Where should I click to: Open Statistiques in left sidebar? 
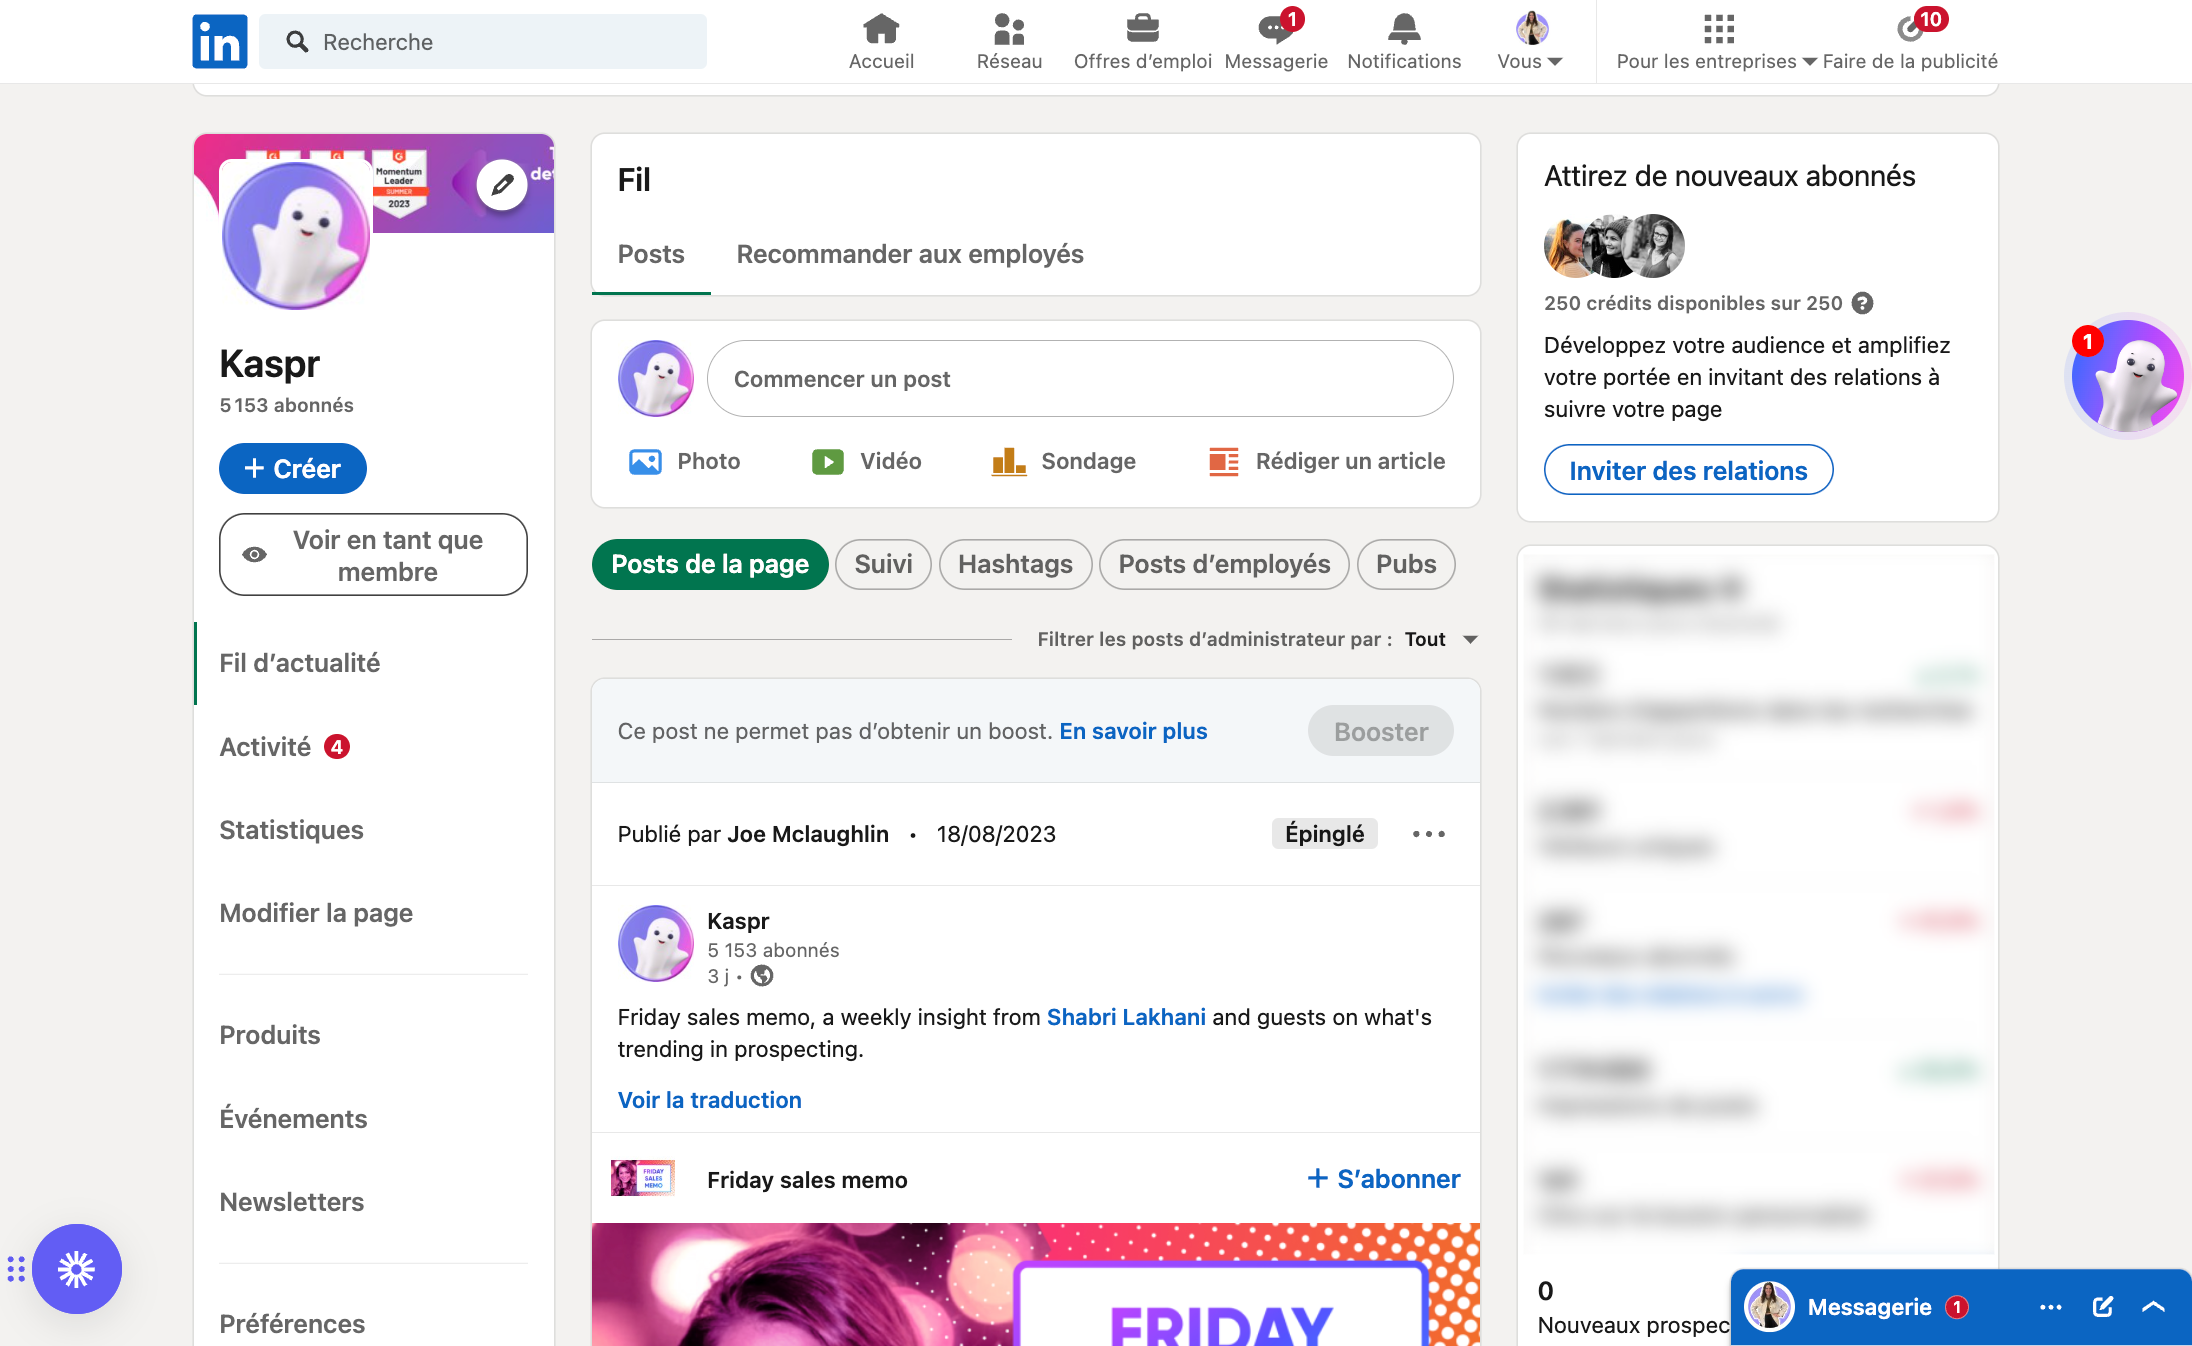291,830
